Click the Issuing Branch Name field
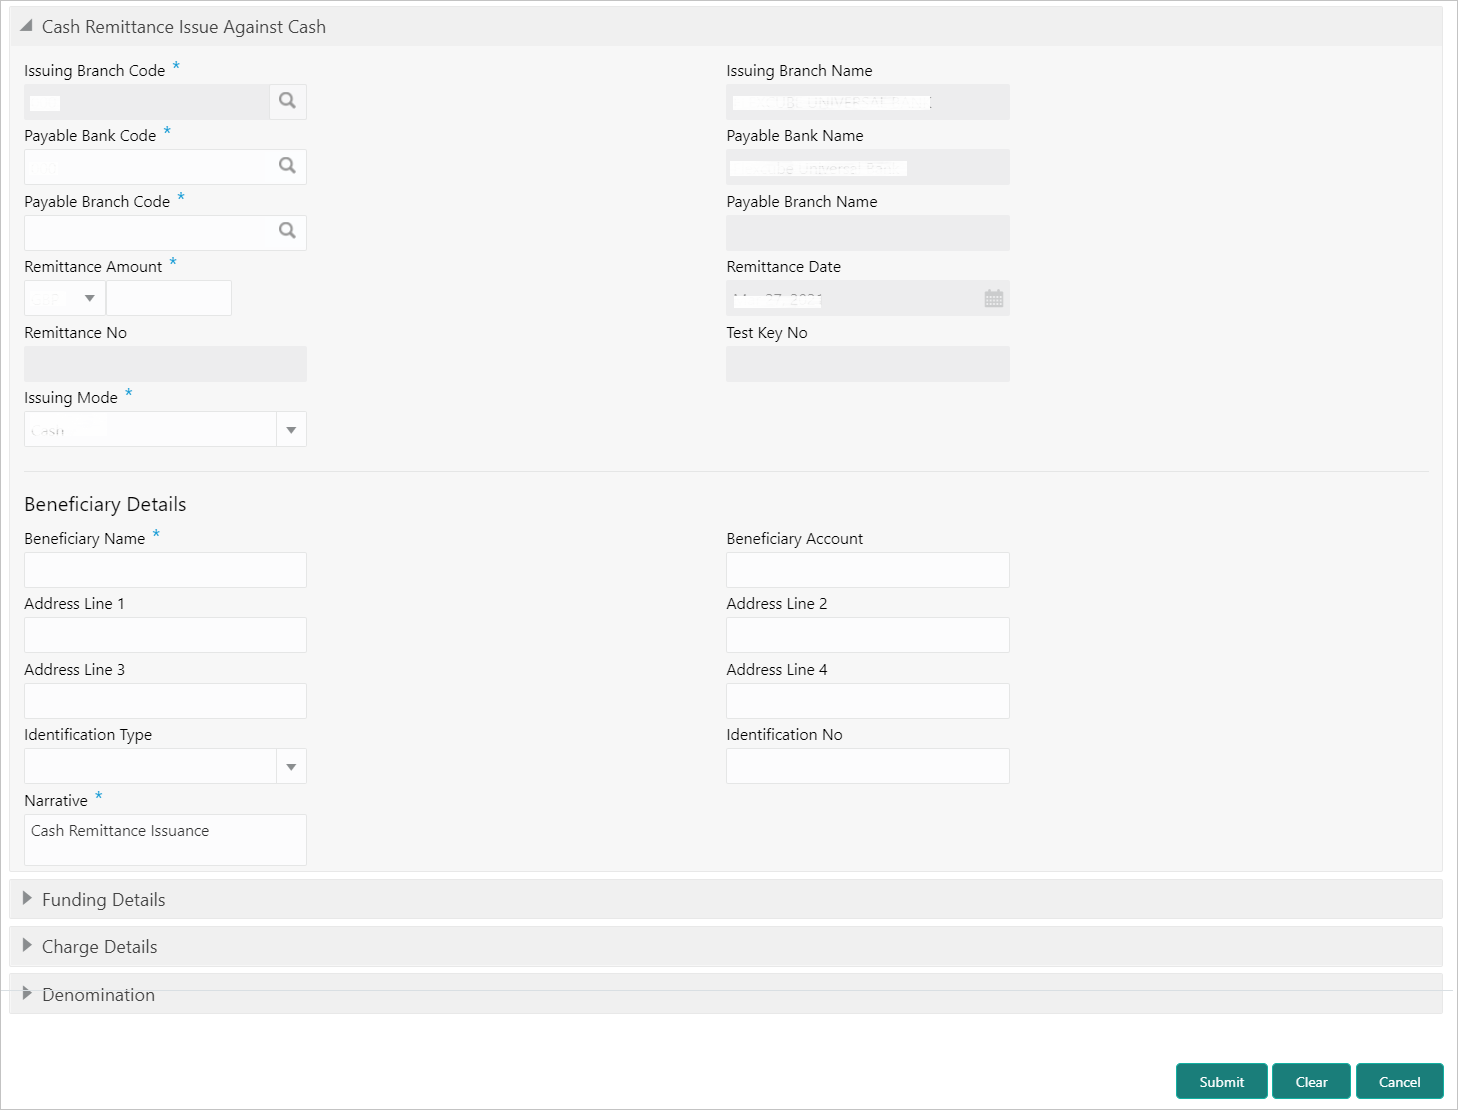The width and height of the screenshot is (1458, 1110). (868, 102)
